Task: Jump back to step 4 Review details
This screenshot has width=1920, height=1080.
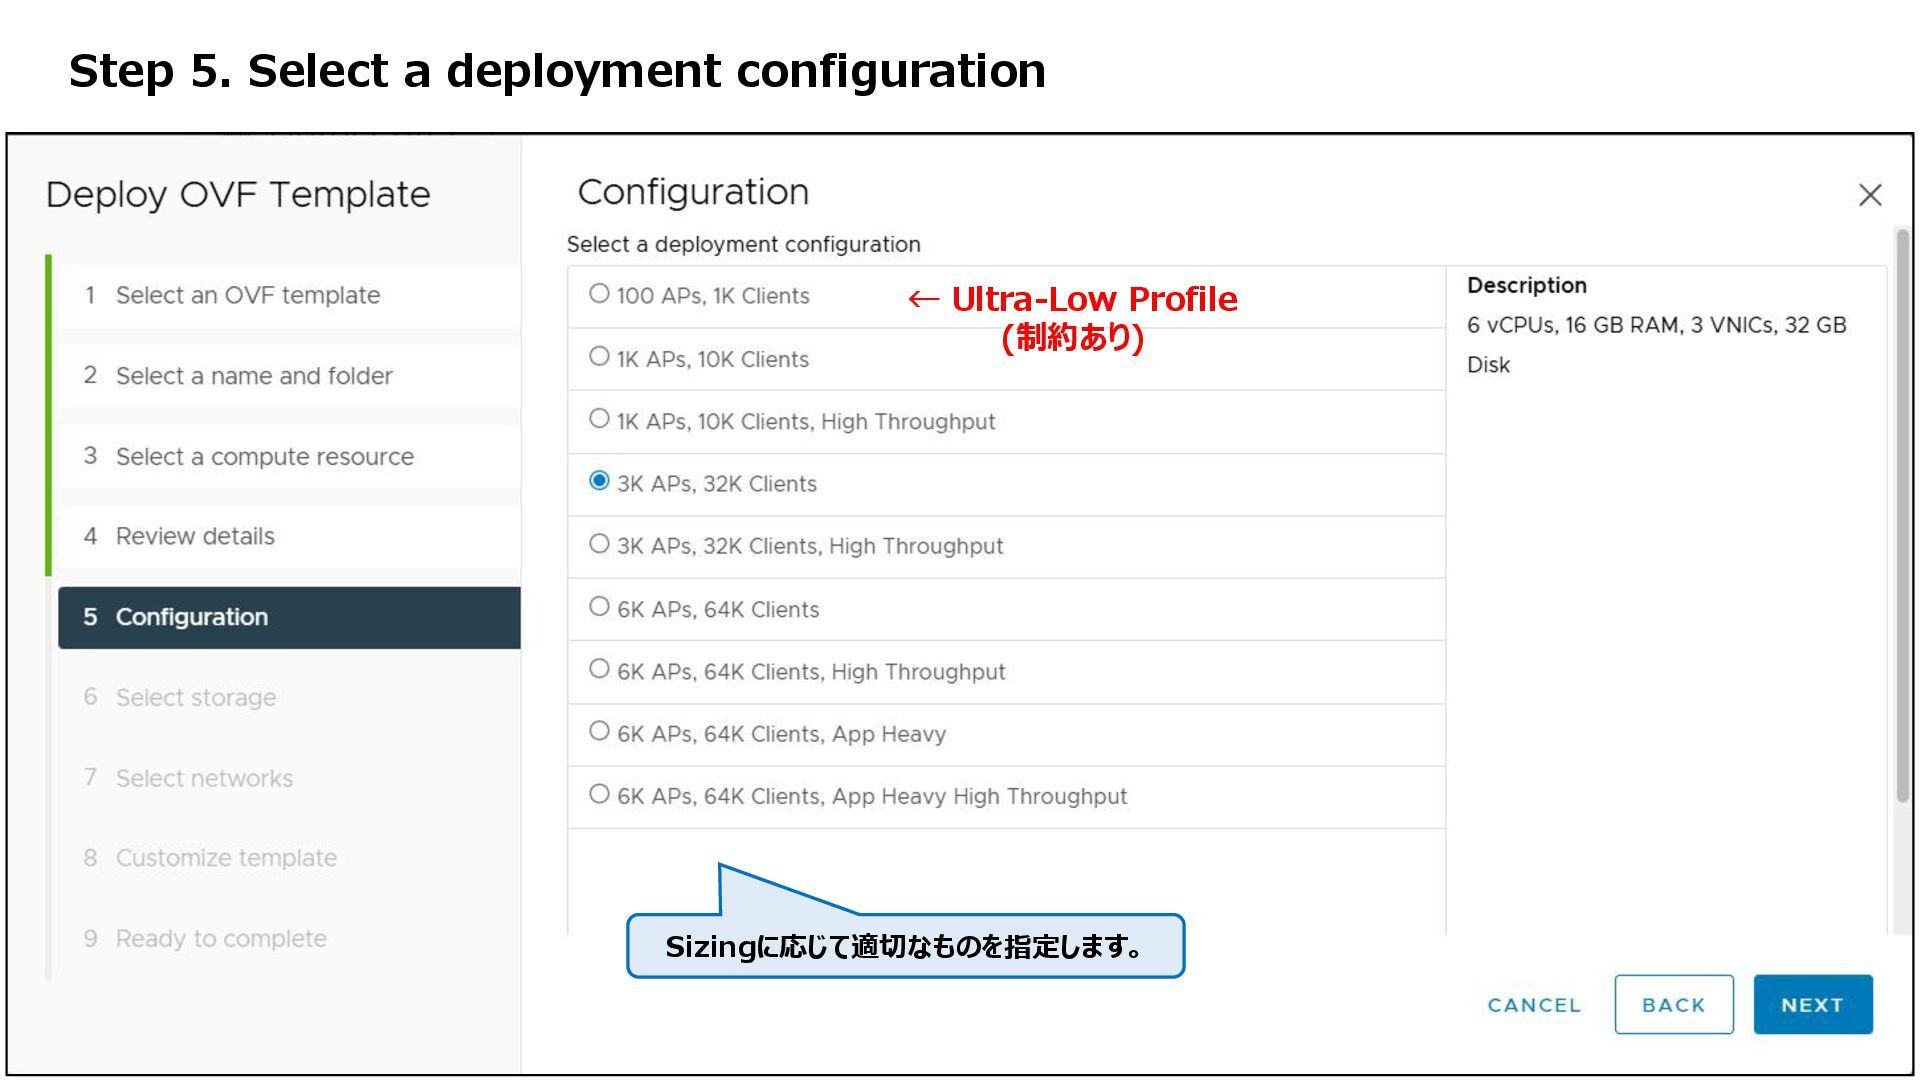Action: [195, 537]
